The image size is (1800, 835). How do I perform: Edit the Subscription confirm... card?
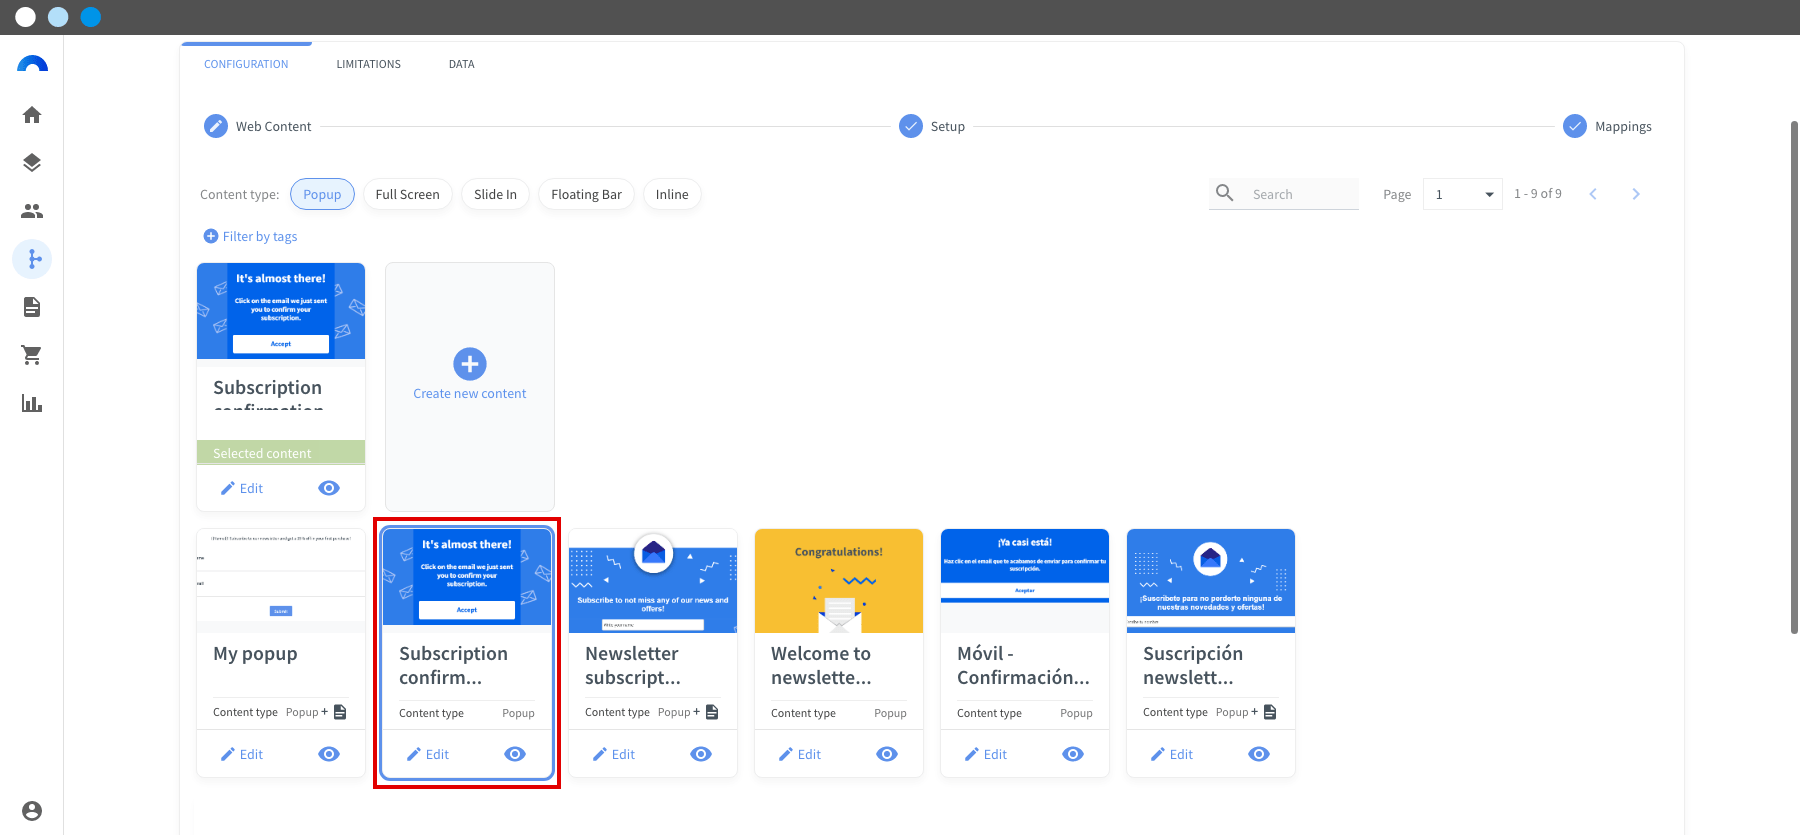pyautogui.click(x=428, y=754)
